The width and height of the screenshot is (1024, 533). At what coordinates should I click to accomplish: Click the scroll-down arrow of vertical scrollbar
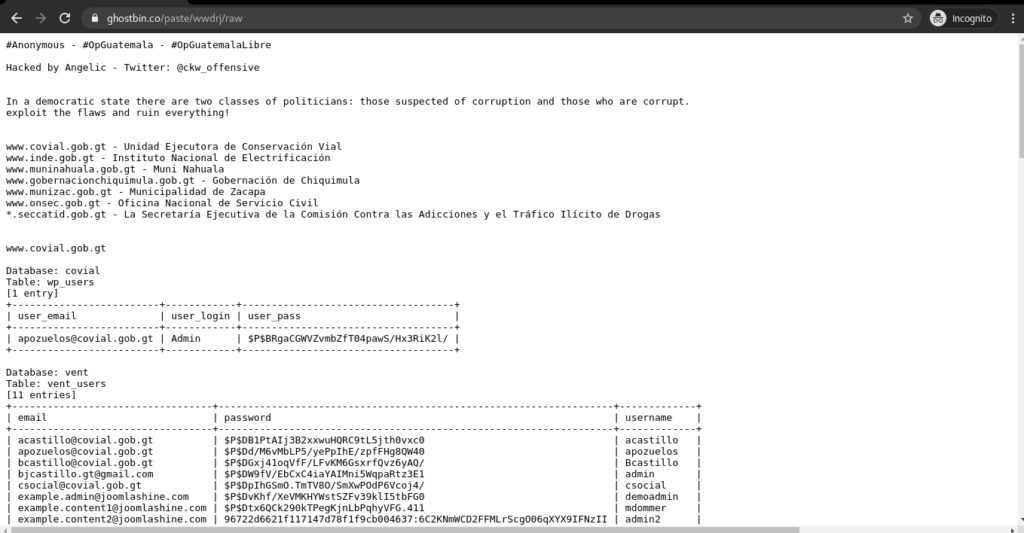[x=1020, y=521]
